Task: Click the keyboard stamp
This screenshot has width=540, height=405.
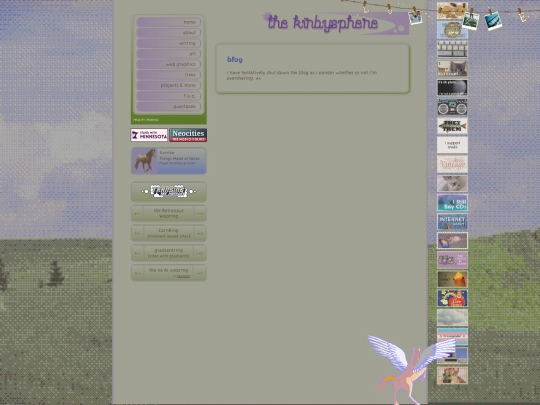Action: (x=452, y=49)
